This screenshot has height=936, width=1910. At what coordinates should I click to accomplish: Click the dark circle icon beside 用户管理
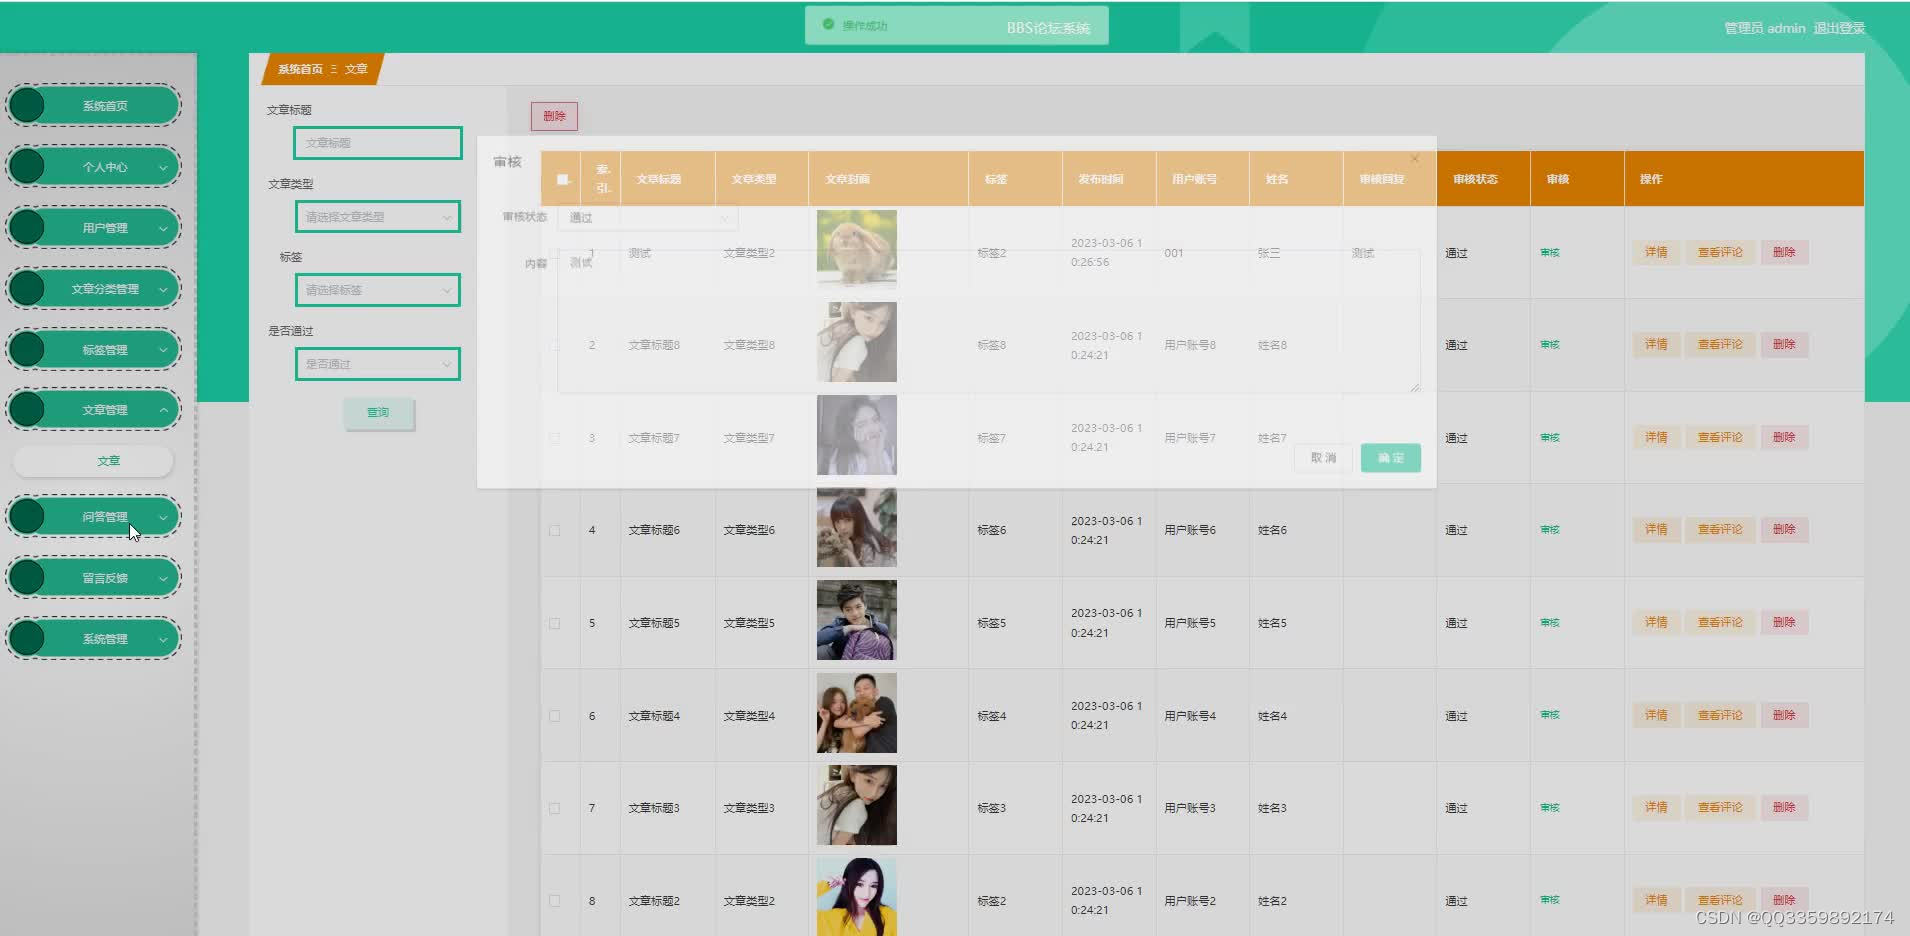click(28, 227)
